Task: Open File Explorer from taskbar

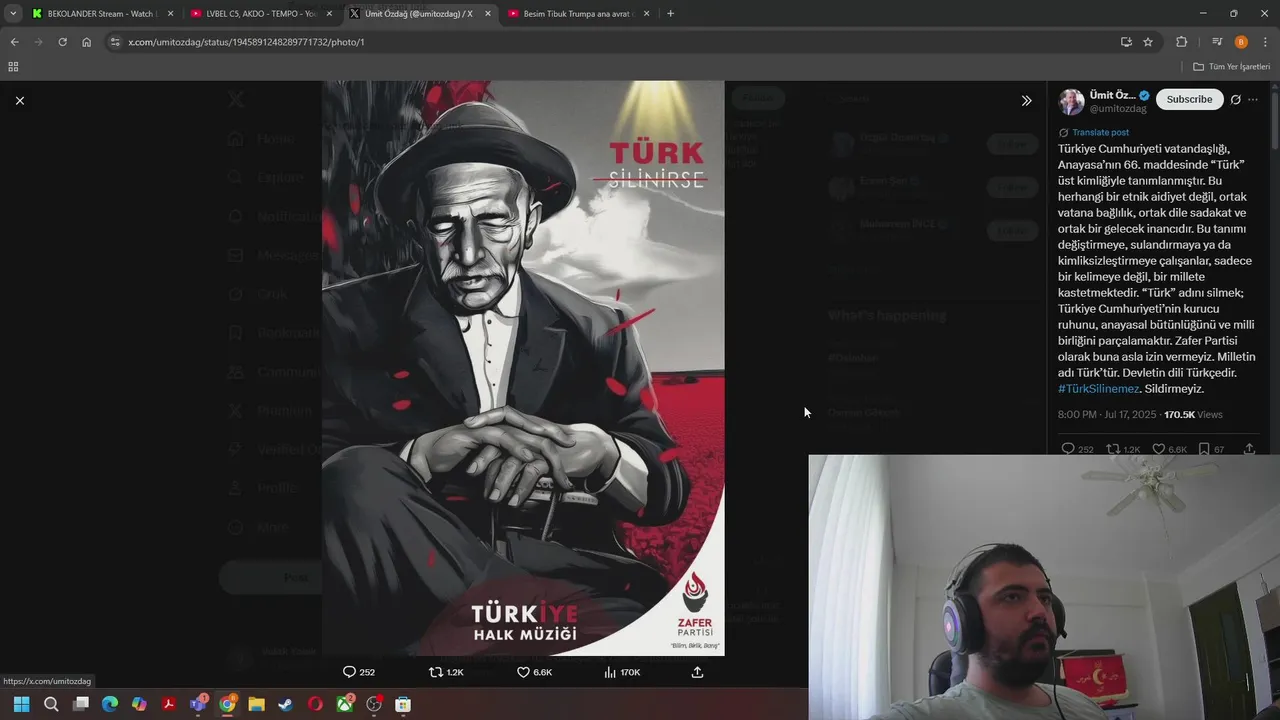Action: [257, 704]
